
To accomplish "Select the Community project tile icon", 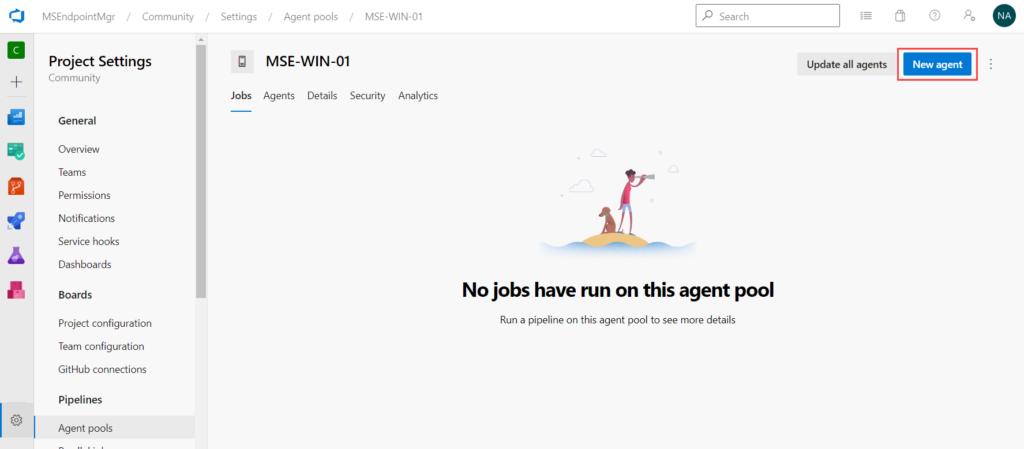I will (16, 50).
